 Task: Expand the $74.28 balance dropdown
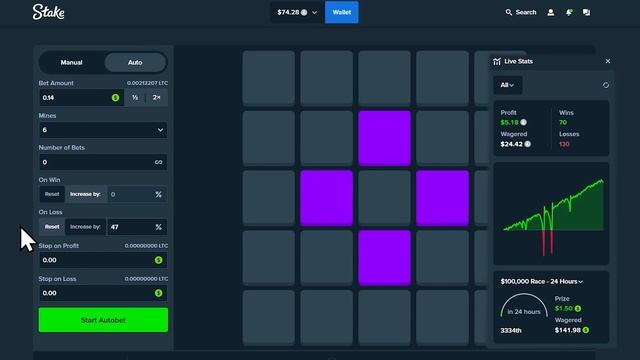[297, 12]
